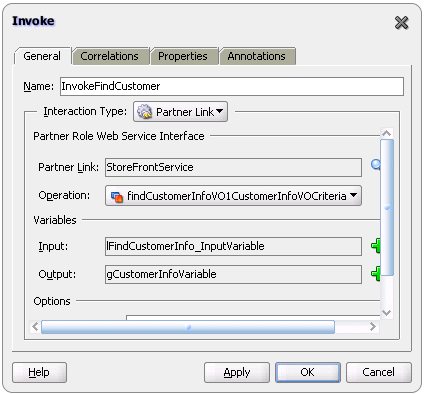Confirm with the OK button
The height and width of the screenshot is (394, 425).
pos(308,372)
